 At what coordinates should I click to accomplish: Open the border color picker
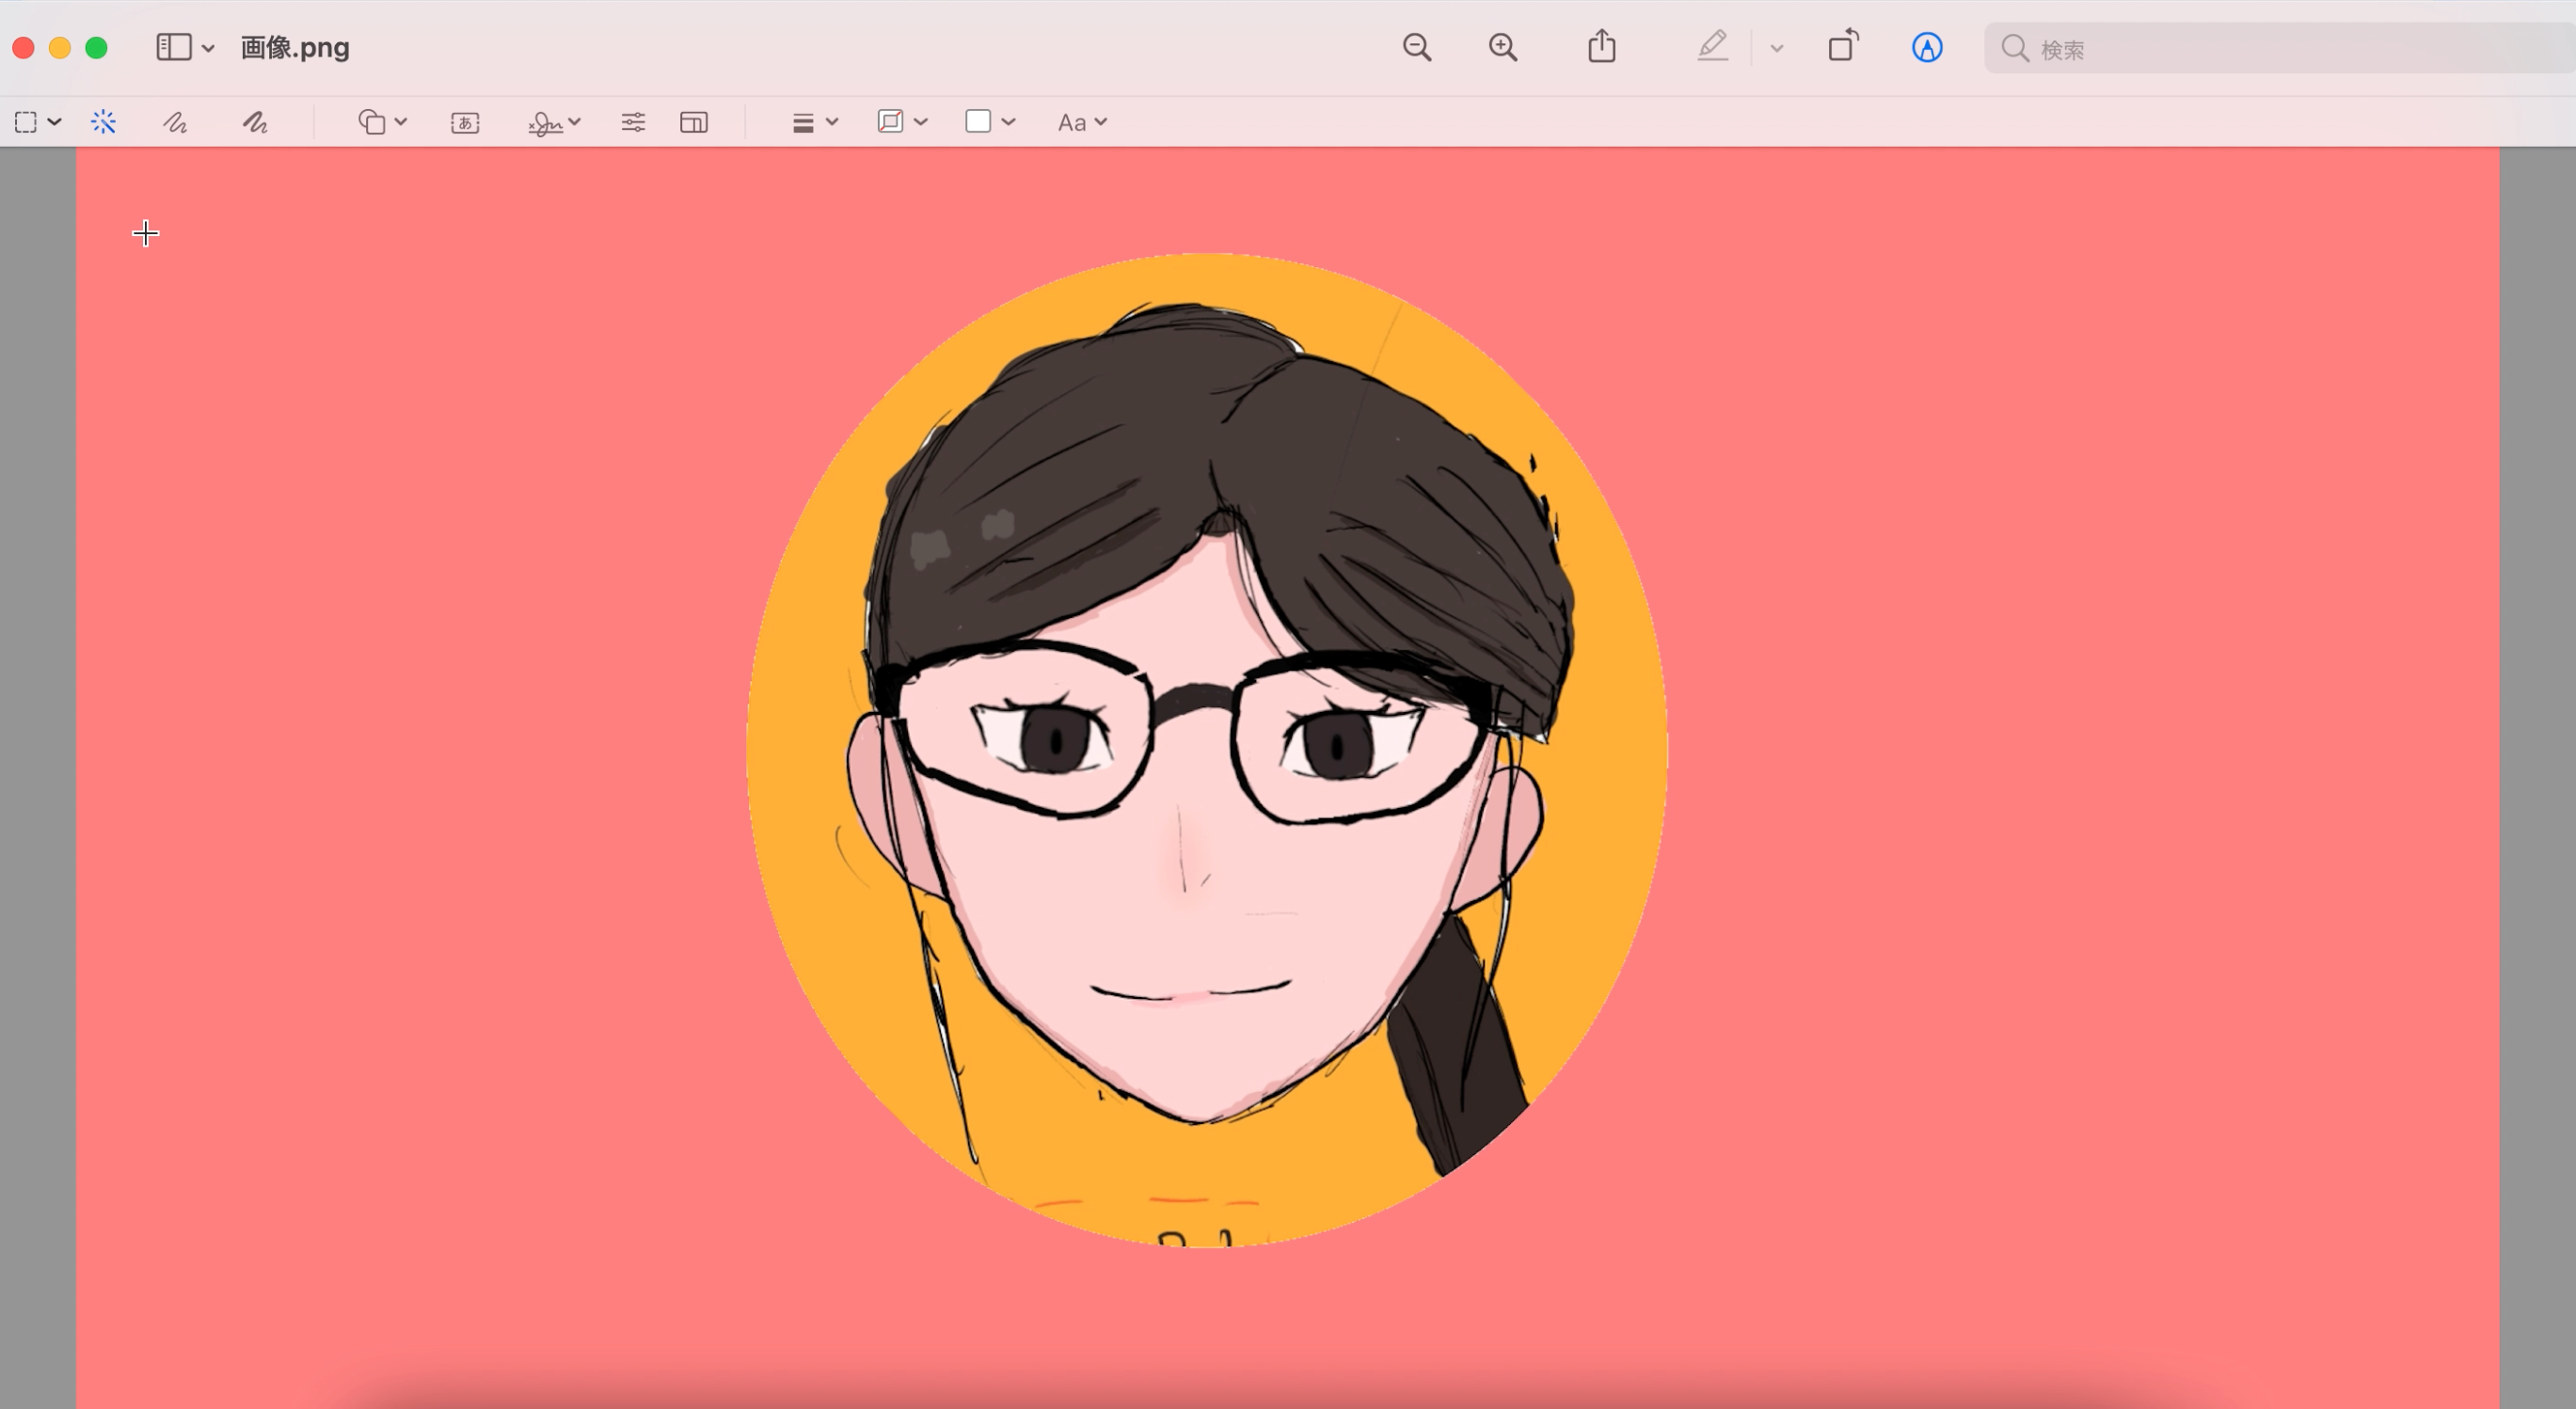coord(890,122)
